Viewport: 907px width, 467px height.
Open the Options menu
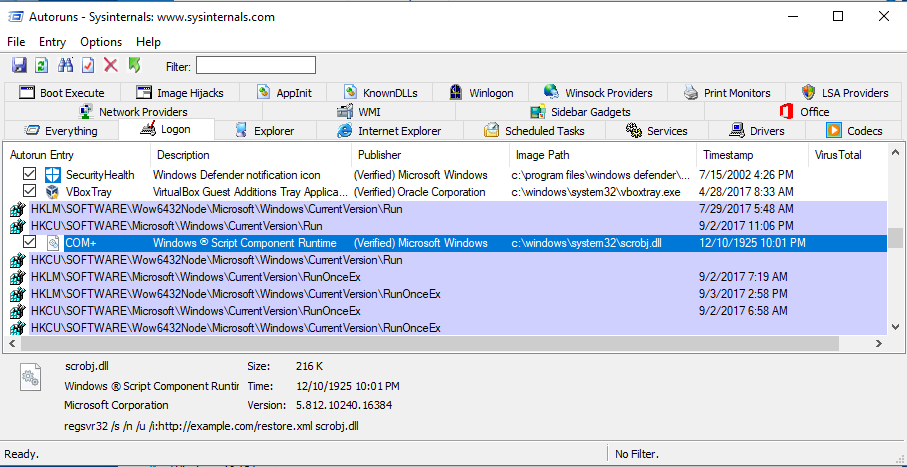pos(101,42)
